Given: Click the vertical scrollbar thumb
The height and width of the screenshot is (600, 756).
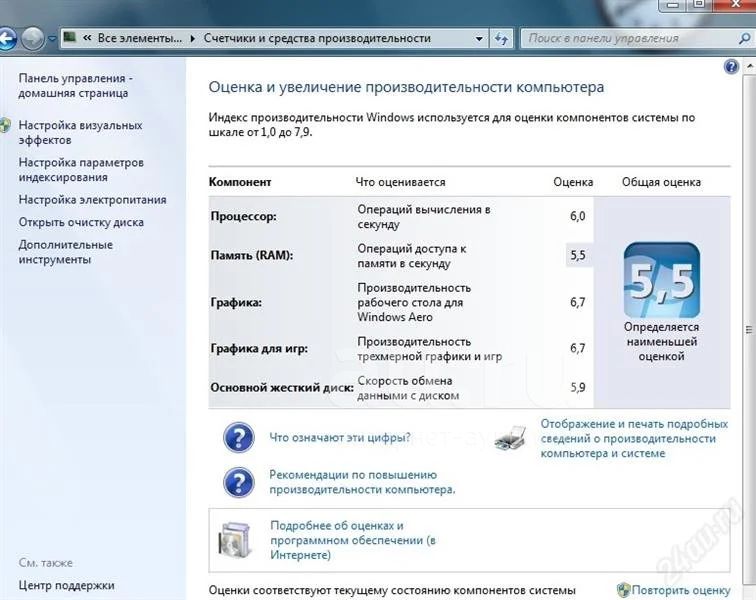Looking at the screenshot, I should point(749,330).
